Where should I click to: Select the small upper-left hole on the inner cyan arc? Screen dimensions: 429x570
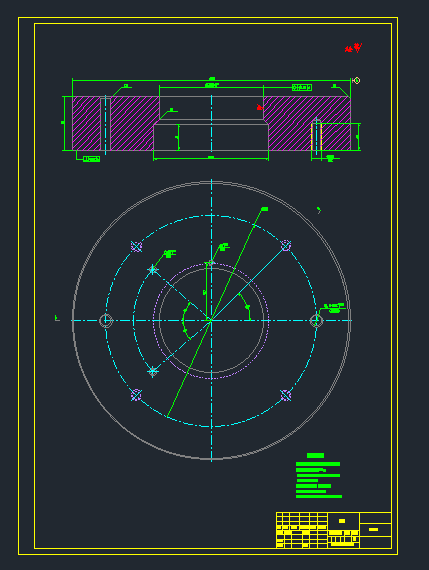point(153,270)
